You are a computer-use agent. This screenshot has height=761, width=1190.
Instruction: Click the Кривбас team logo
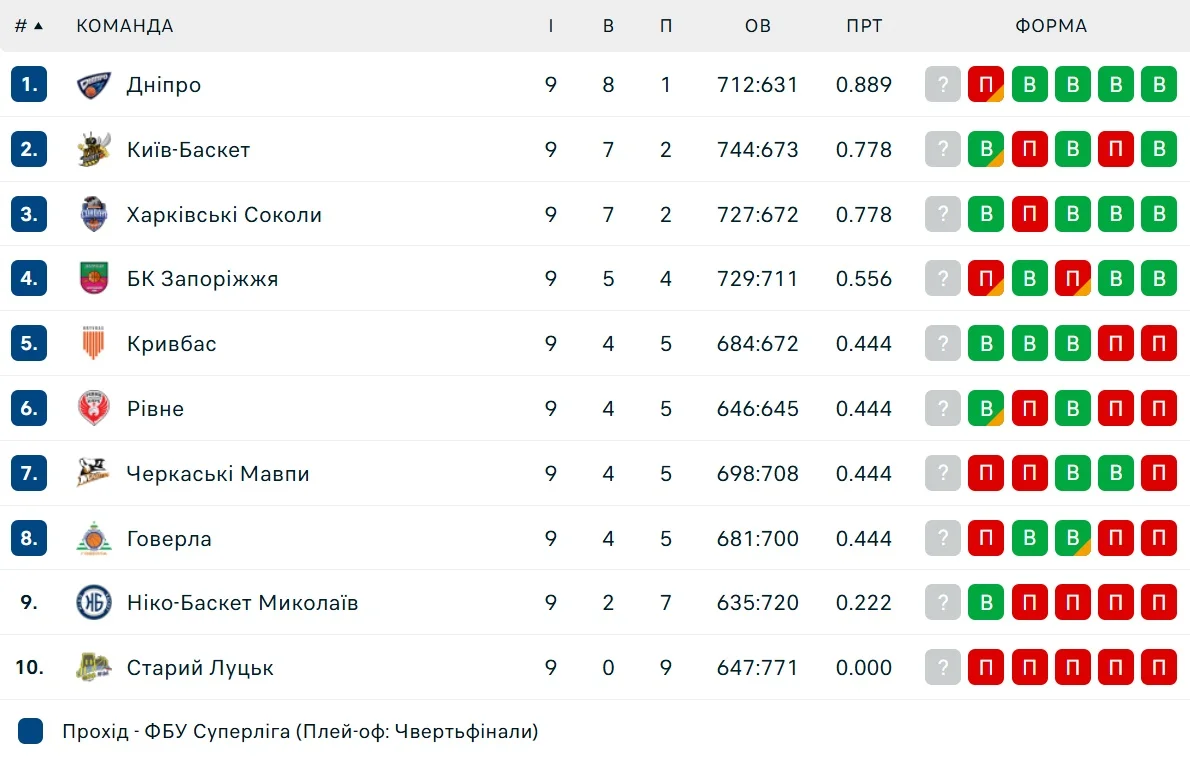coord(94,344)
